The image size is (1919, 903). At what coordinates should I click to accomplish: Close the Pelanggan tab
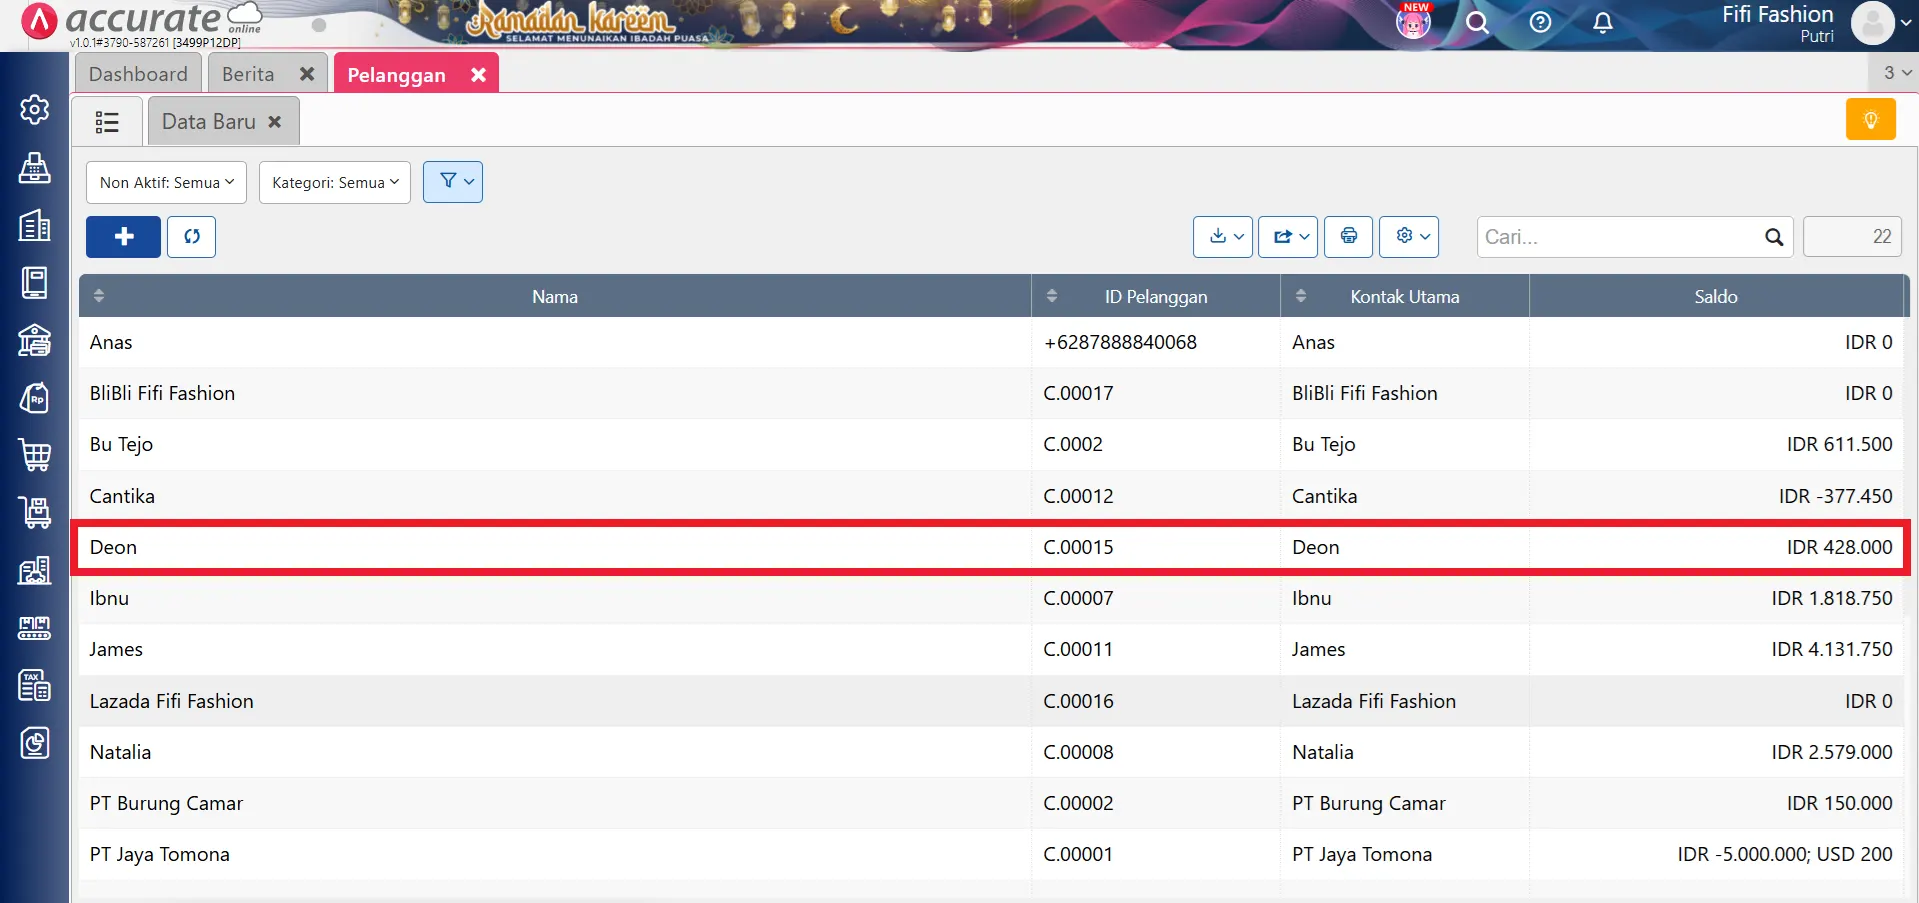pos(479,75)
